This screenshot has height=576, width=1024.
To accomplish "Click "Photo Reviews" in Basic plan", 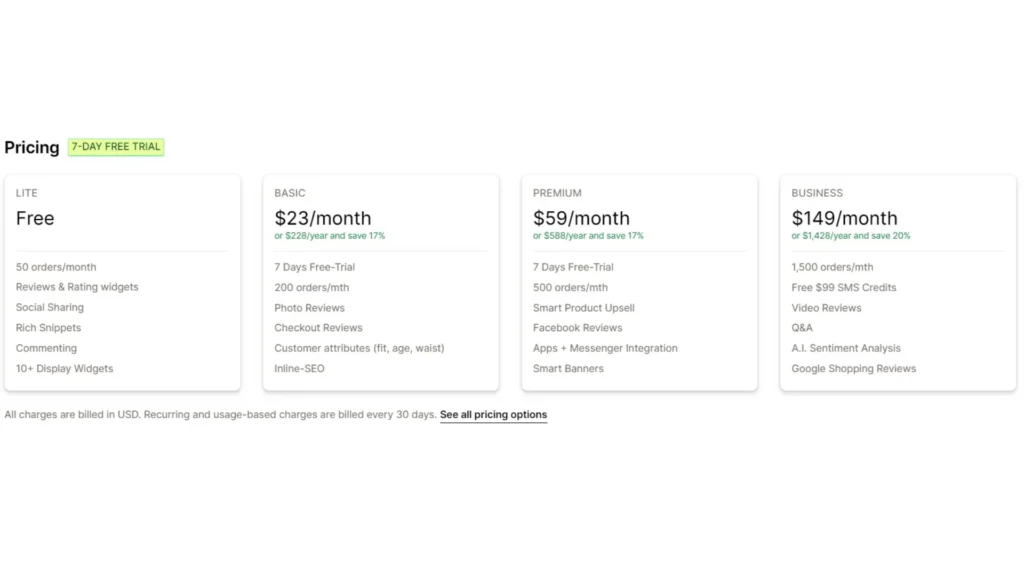I will coord(310,308).
